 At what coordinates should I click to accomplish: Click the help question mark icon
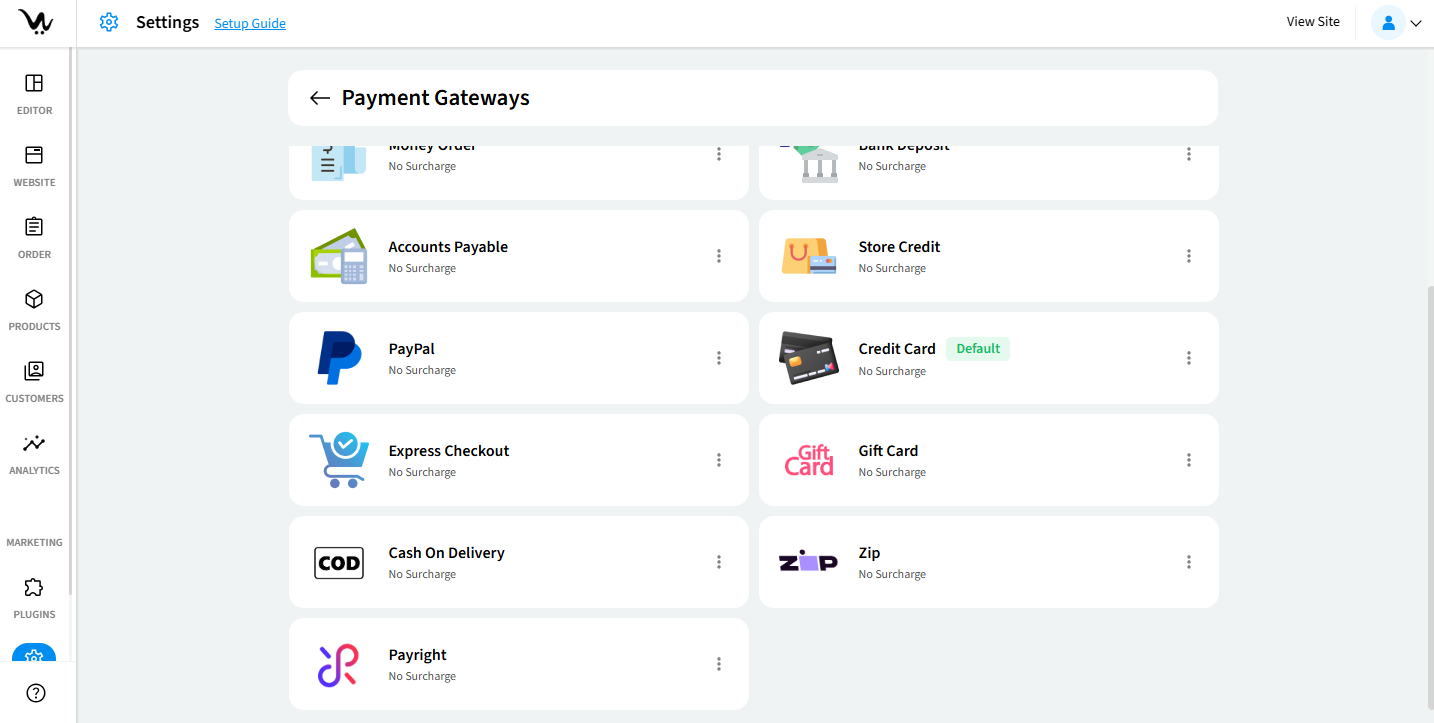coord(36,693)
